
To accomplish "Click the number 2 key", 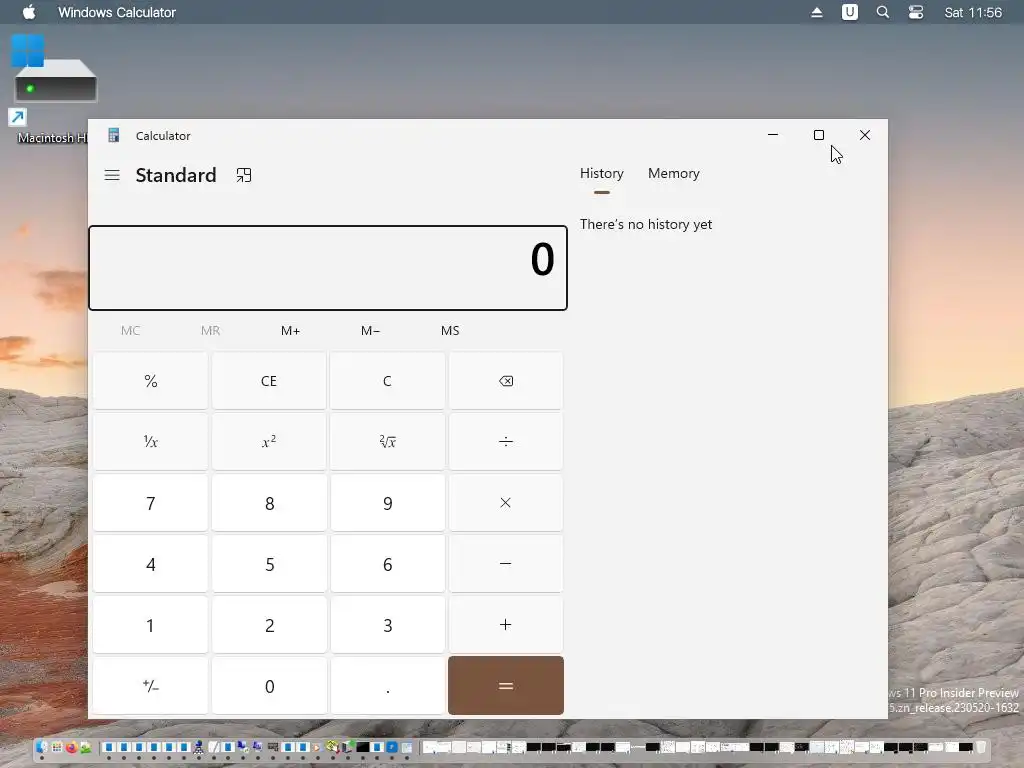I will pyautogui.click(x=269, y=625).
